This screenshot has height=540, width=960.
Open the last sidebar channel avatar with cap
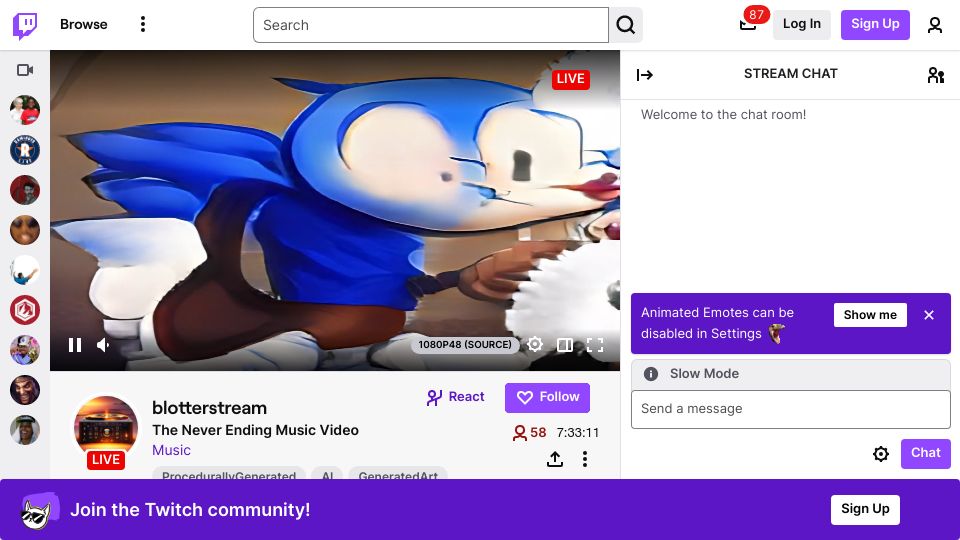(x=25, y=430)
